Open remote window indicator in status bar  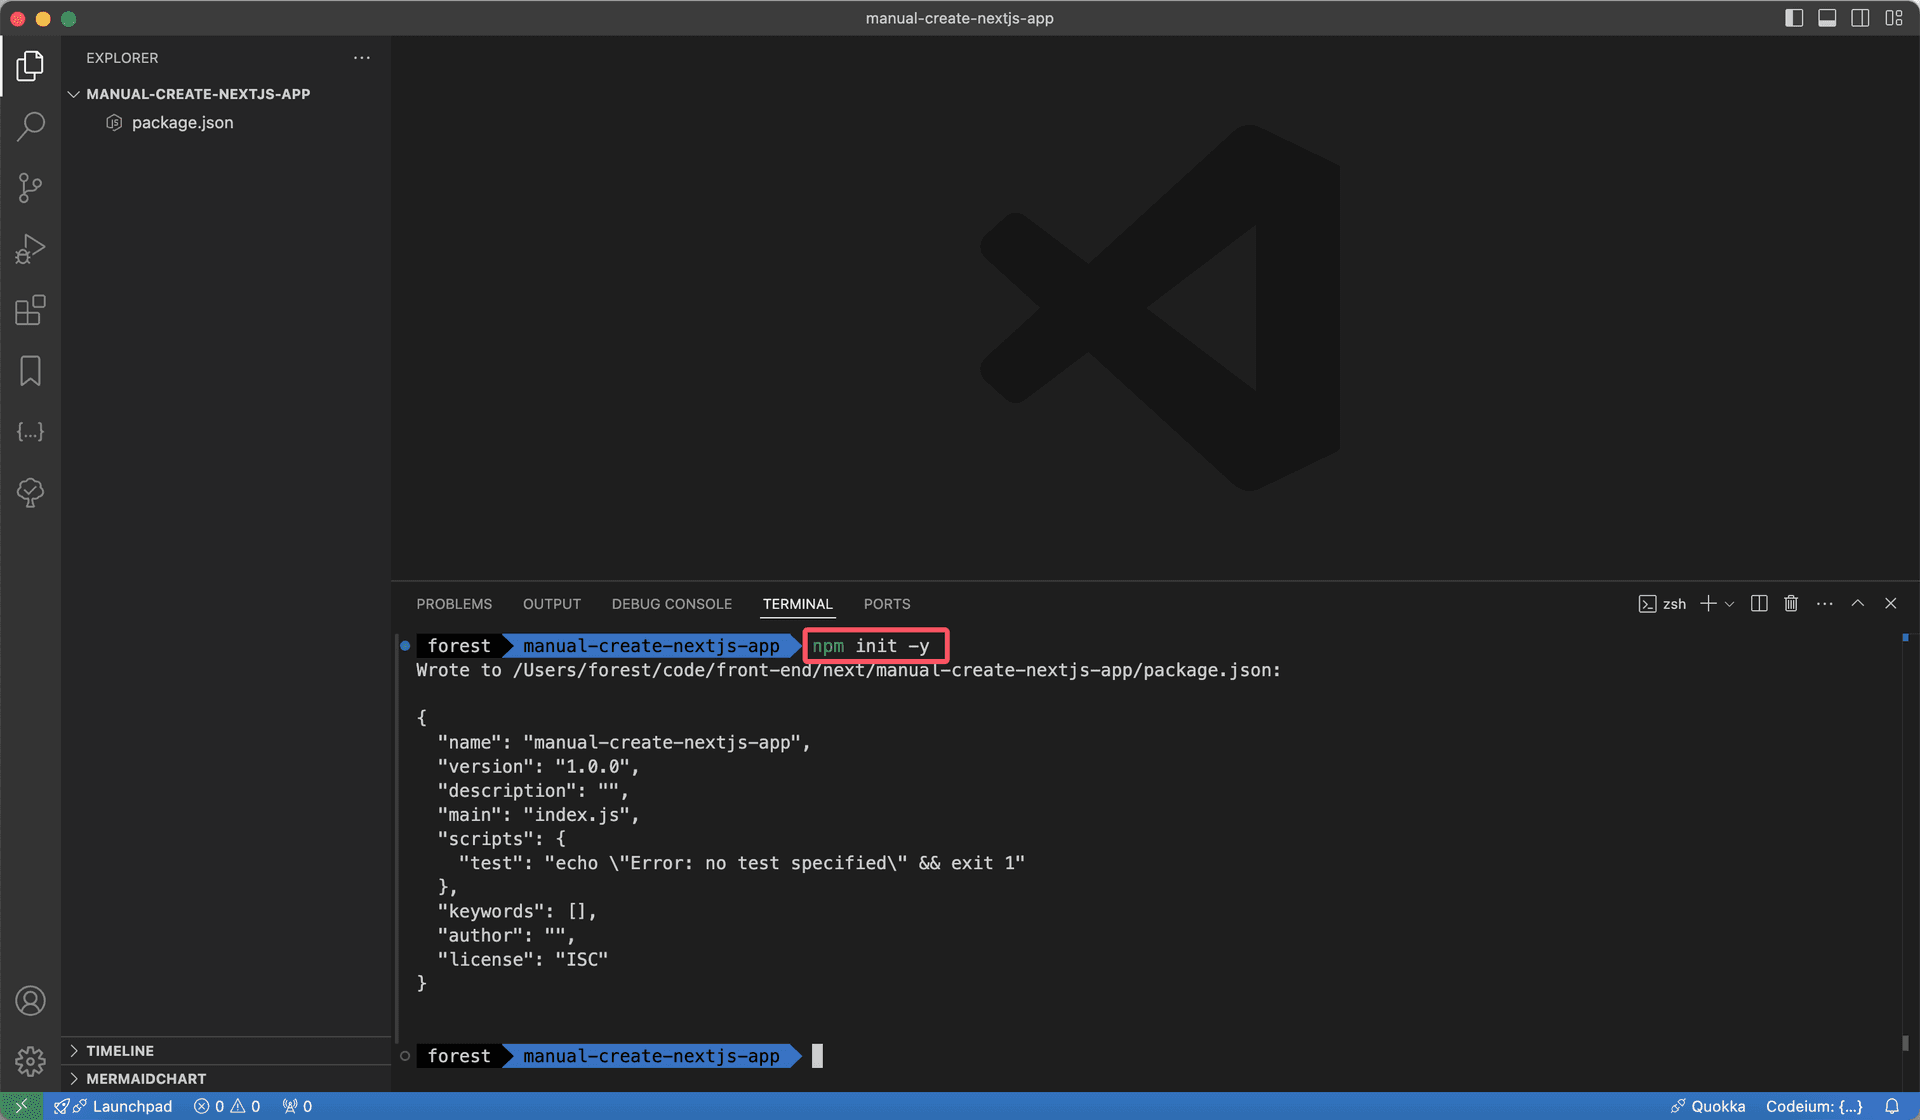point(21,1106)
